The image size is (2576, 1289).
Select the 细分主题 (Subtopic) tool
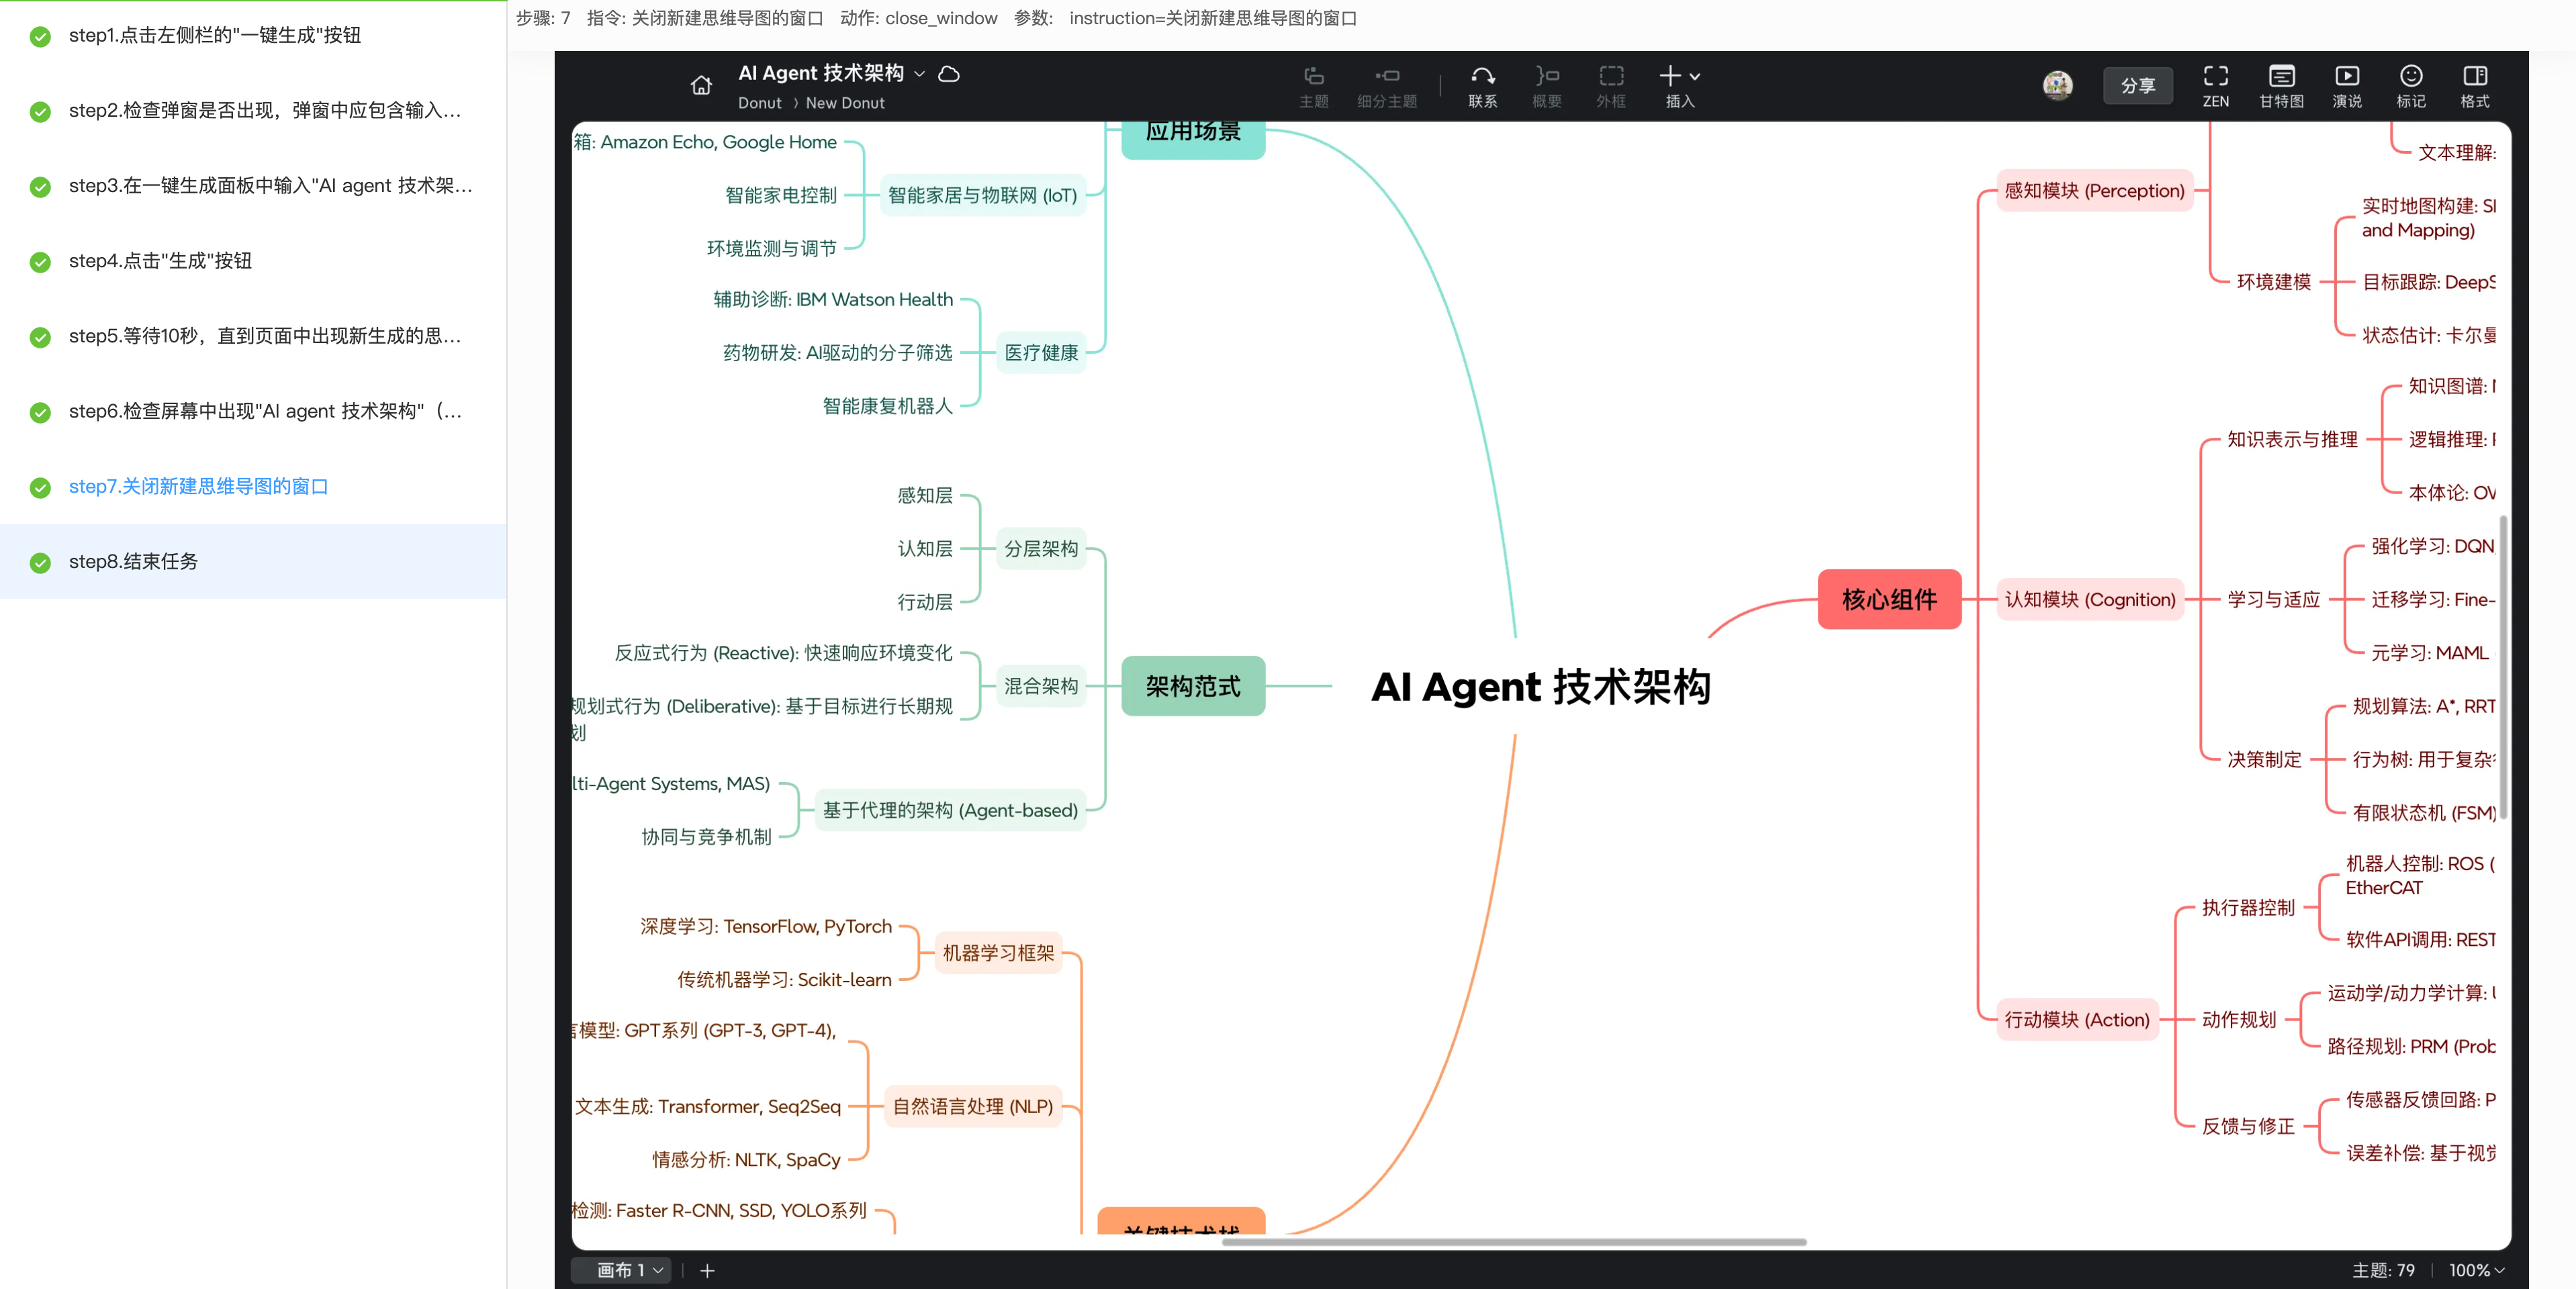click(1387, 86)
